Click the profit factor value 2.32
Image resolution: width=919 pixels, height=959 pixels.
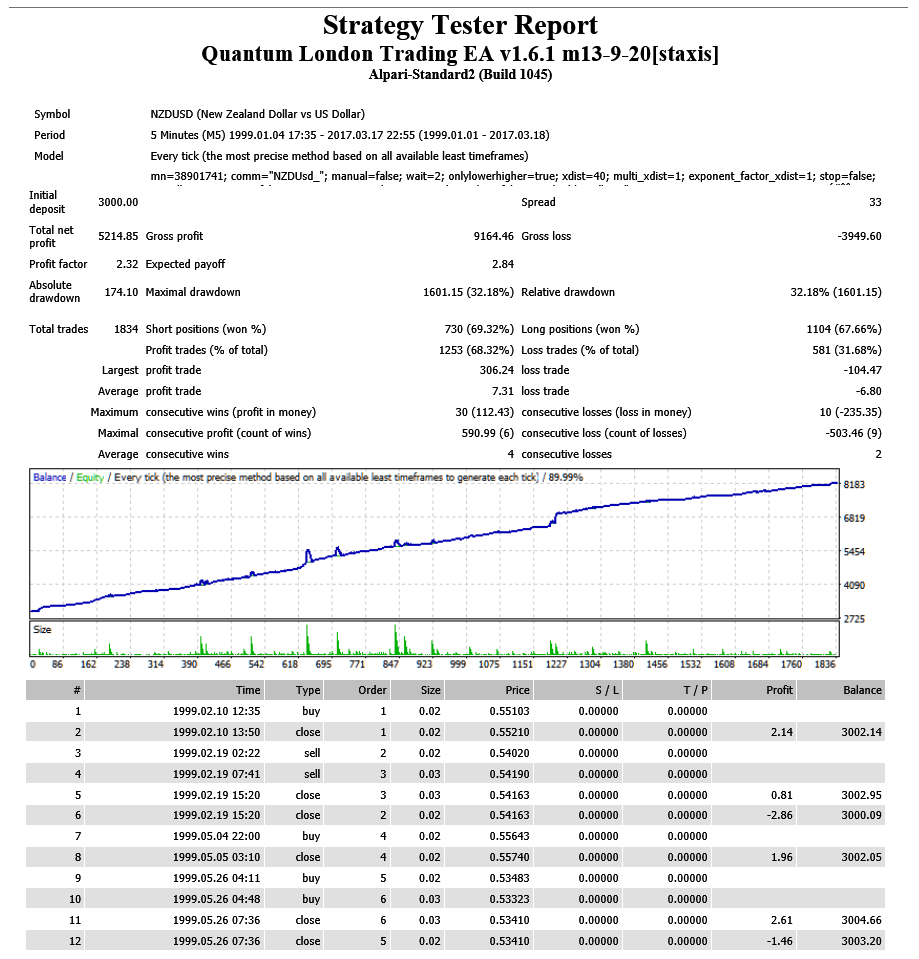point(127,264)
